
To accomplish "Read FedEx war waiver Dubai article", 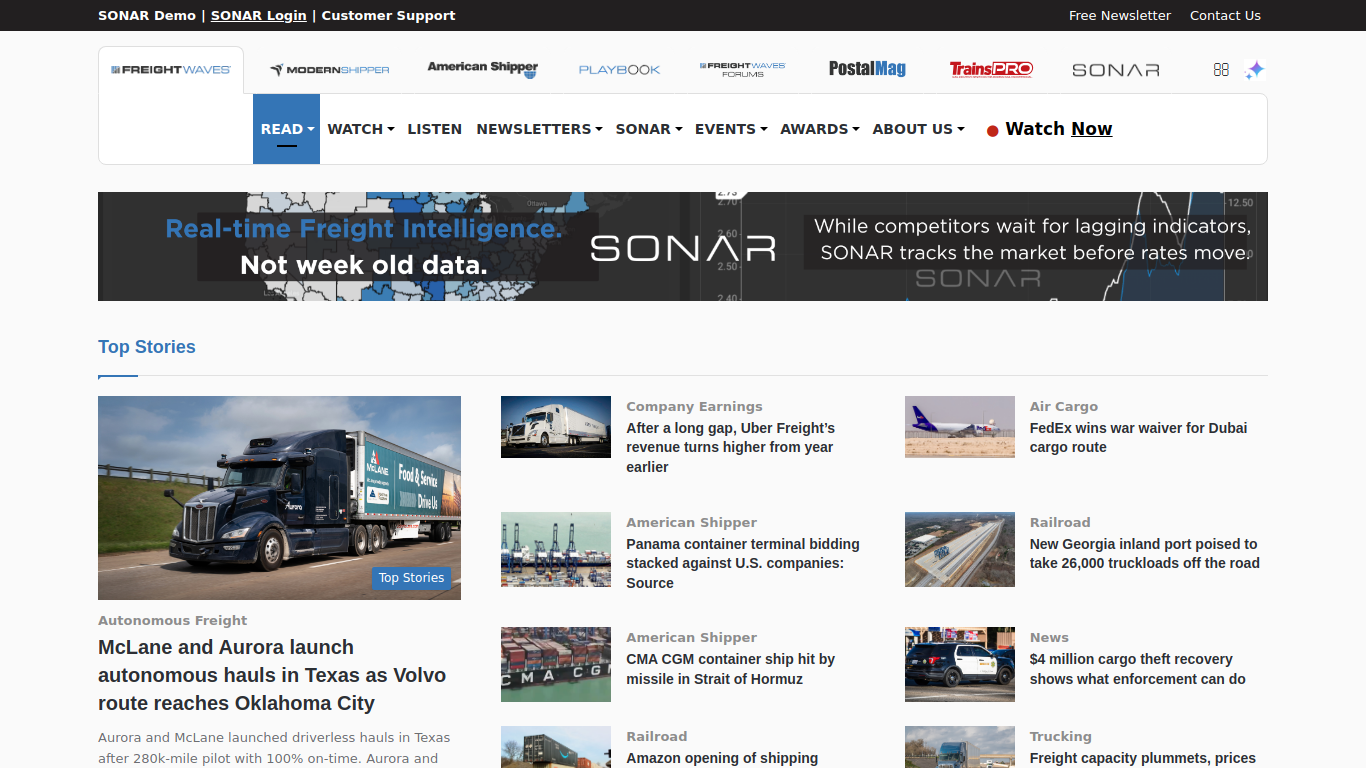I will [x=1138, y=437].
